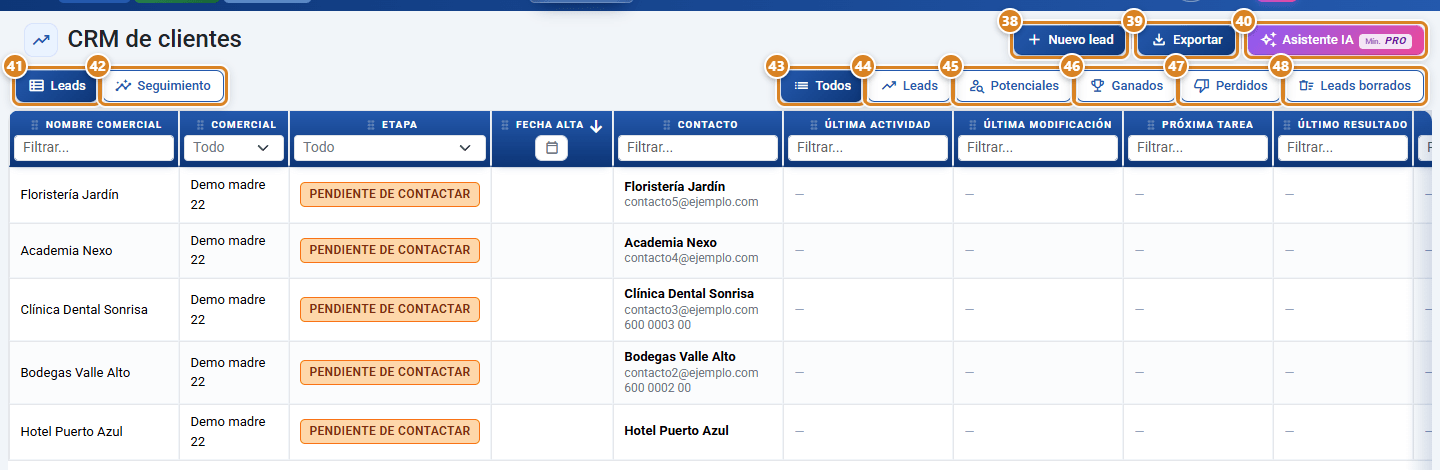The width and height of the screenshot is (1440, 470).
Task: Show Perdidos leads
Action: (1230, 86)
